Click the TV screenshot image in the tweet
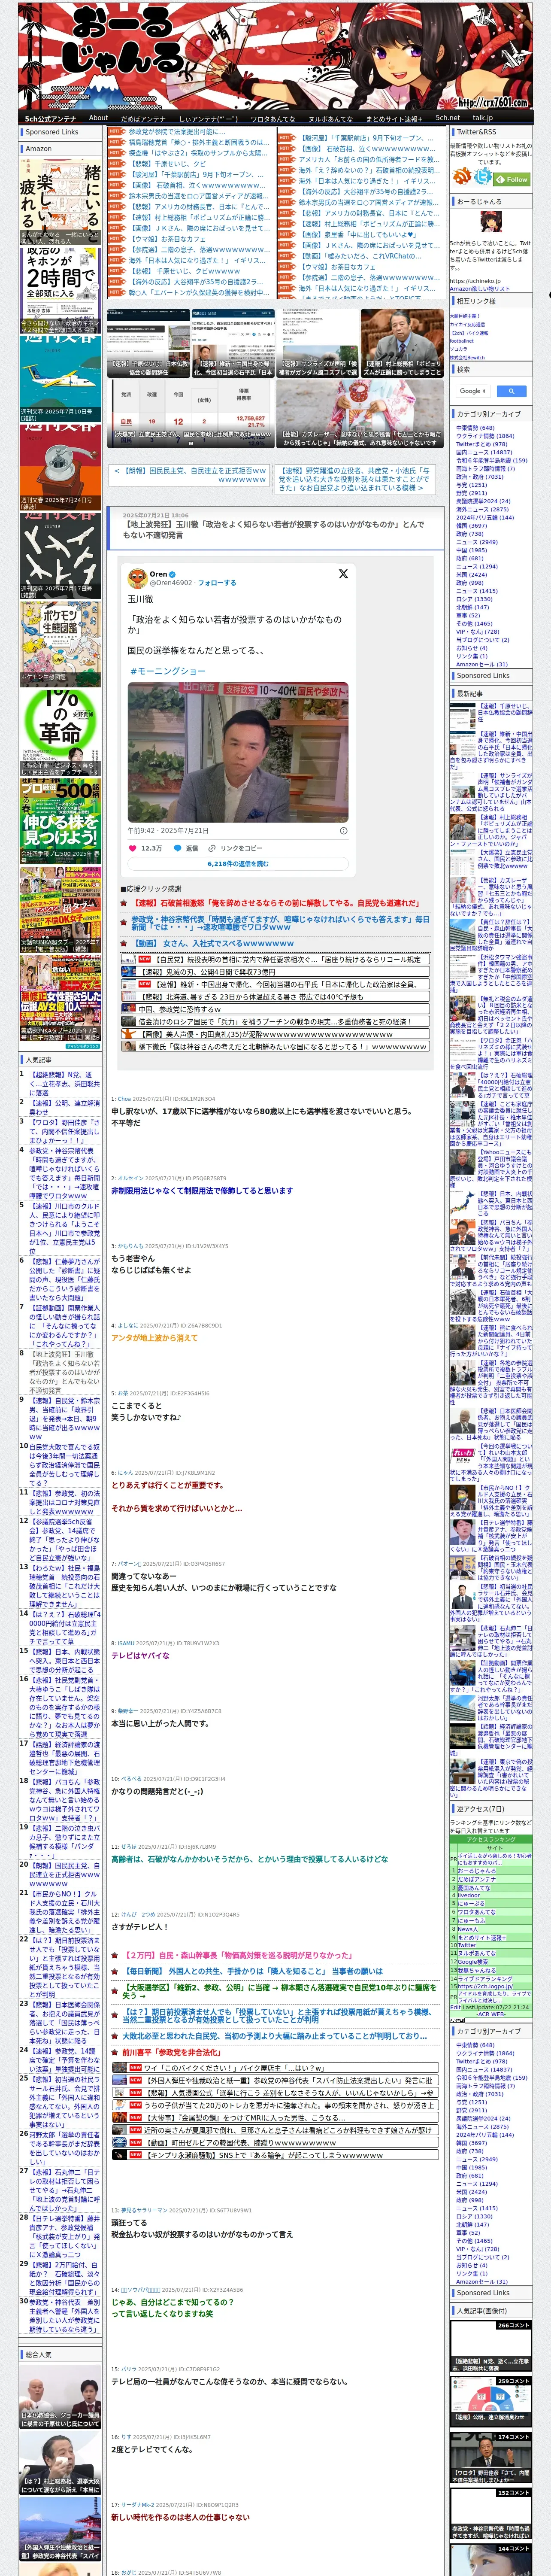 (x=238, y=752)
